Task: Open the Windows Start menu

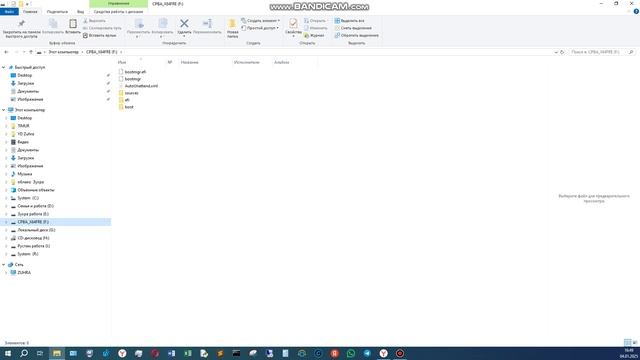Action: 8,353
